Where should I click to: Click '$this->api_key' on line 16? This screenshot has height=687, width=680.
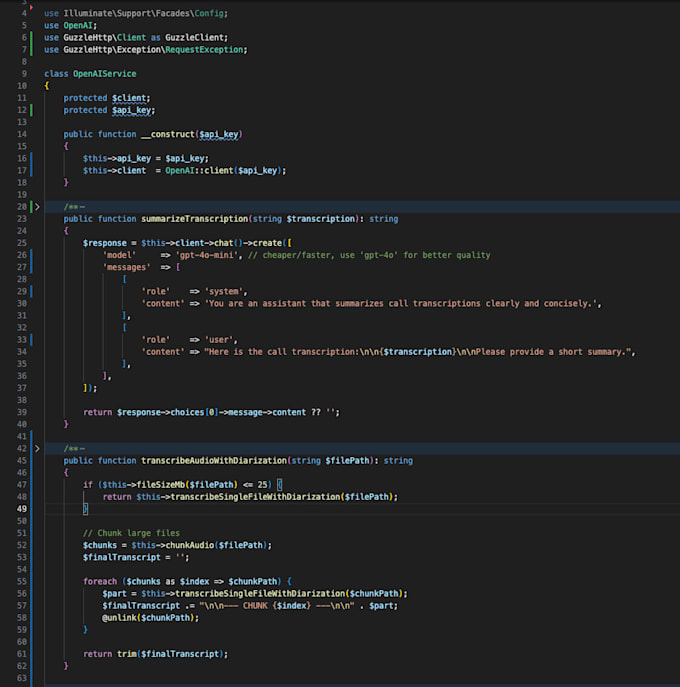(117, 158)
